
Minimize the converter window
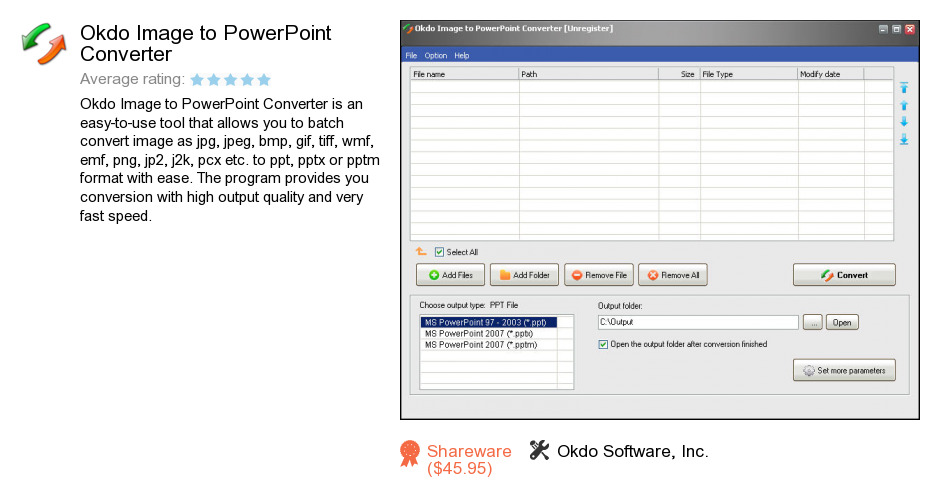coord(883,29)
